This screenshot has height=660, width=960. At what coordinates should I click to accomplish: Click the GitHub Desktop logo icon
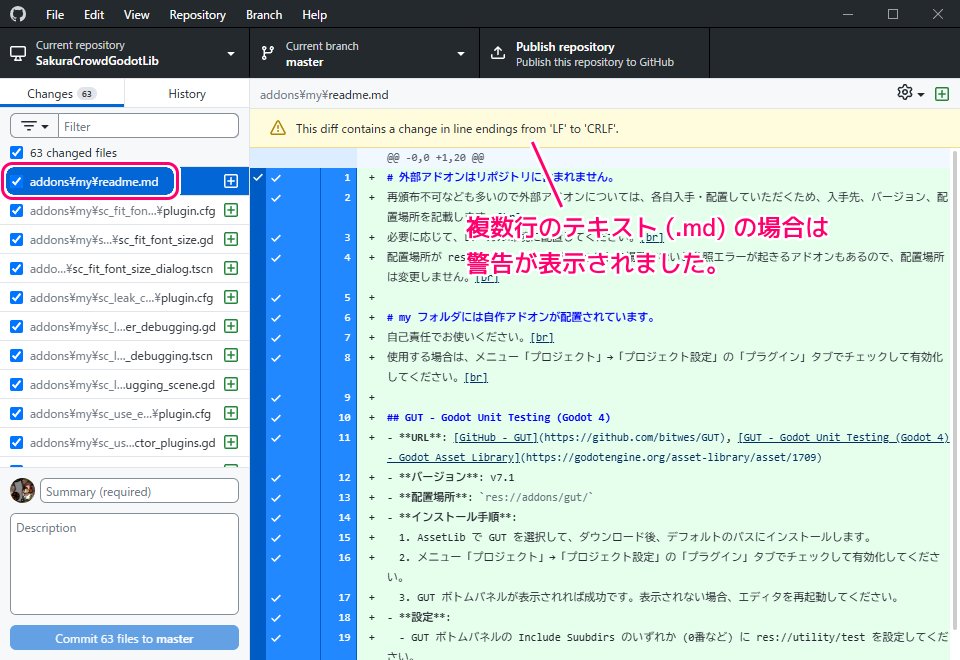(17, 14)
